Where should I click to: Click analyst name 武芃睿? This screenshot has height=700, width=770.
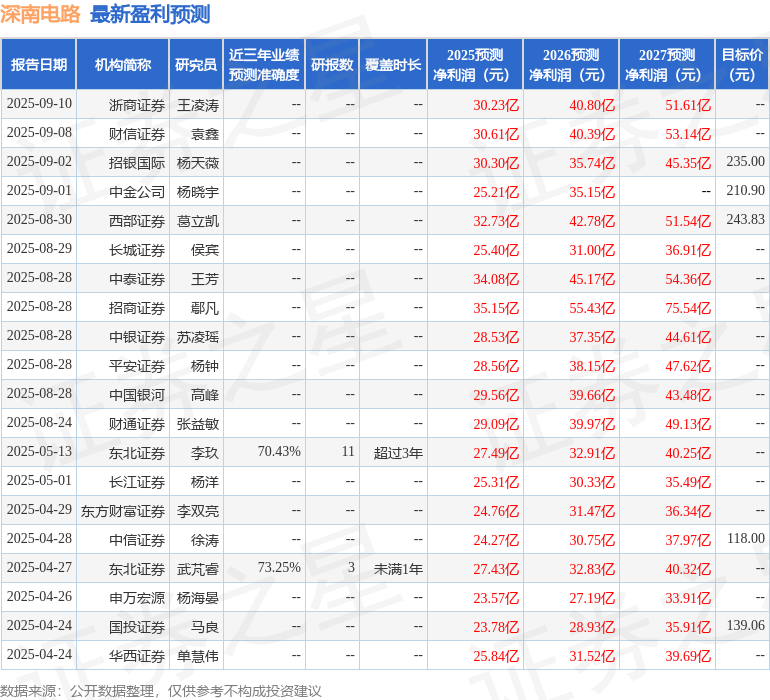coord(197,568)
